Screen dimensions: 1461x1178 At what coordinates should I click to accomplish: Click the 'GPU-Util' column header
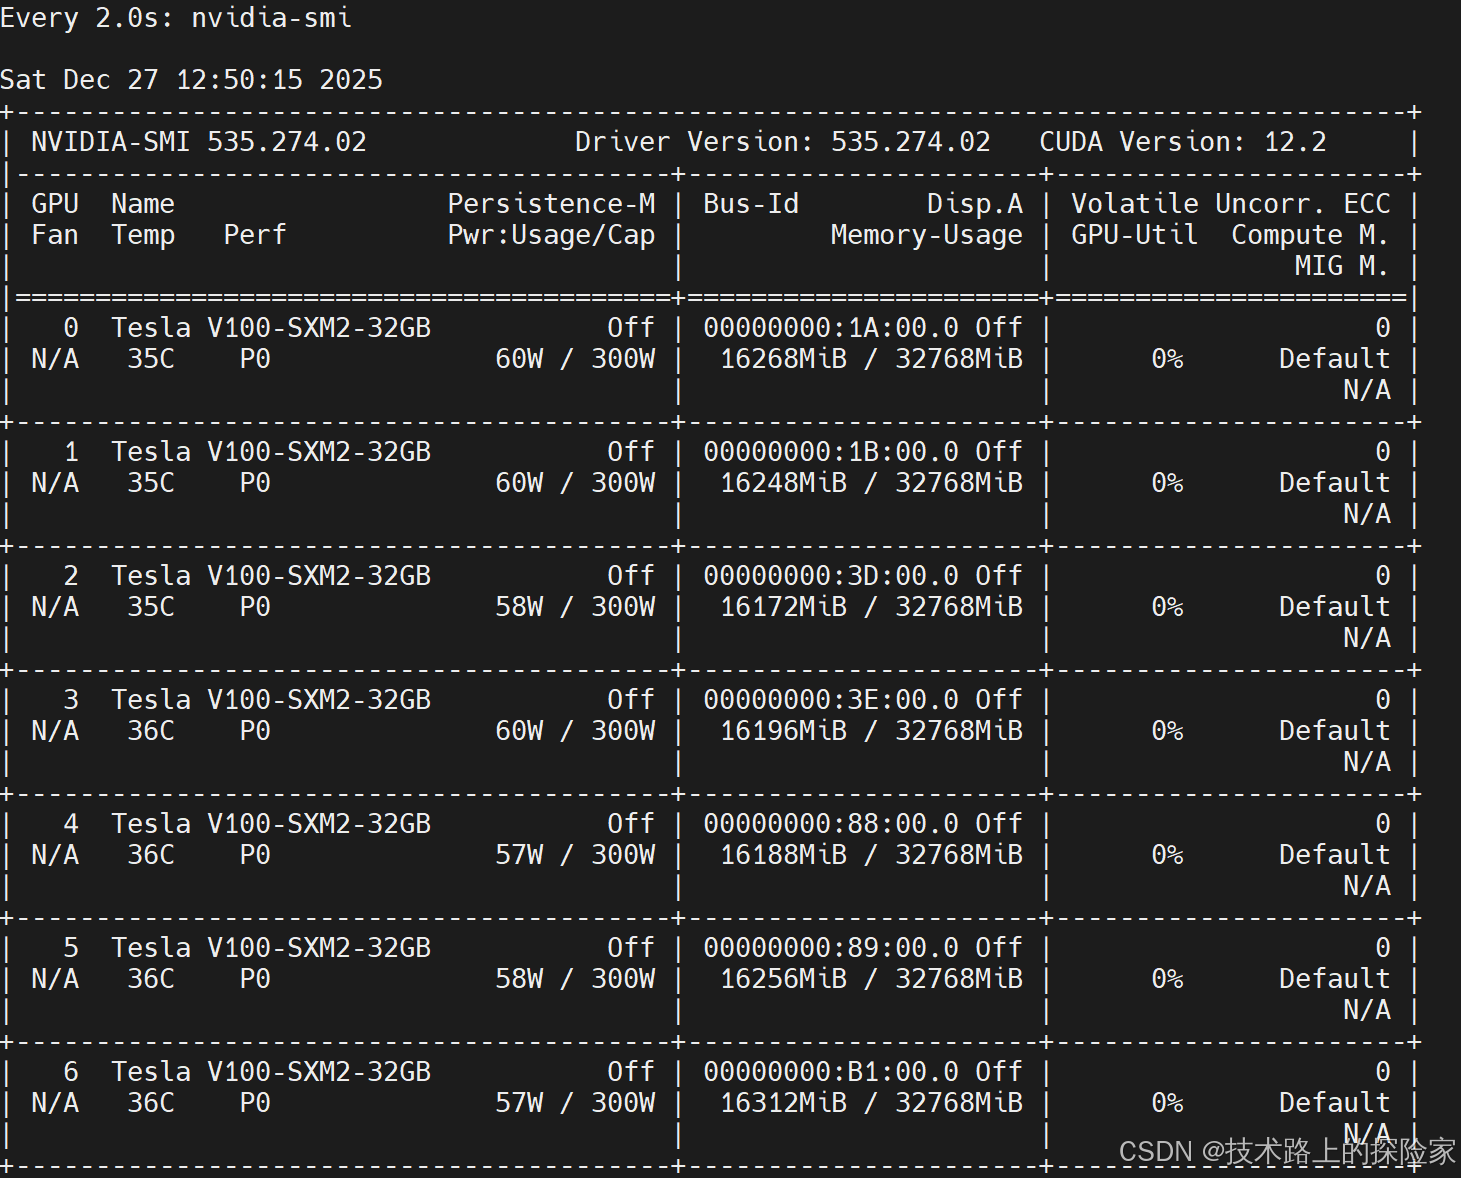tap(1135, 235)
